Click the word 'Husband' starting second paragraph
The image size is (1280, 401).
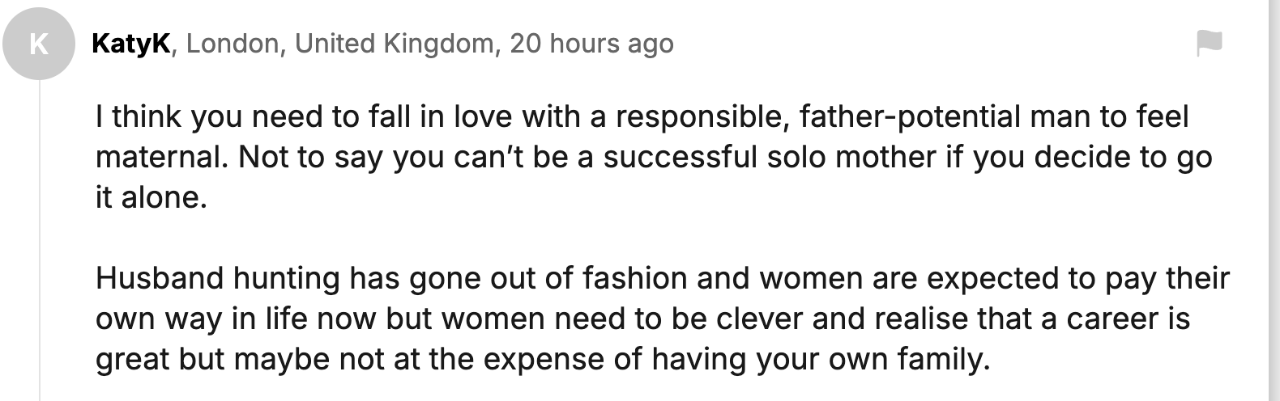point(158,279)
